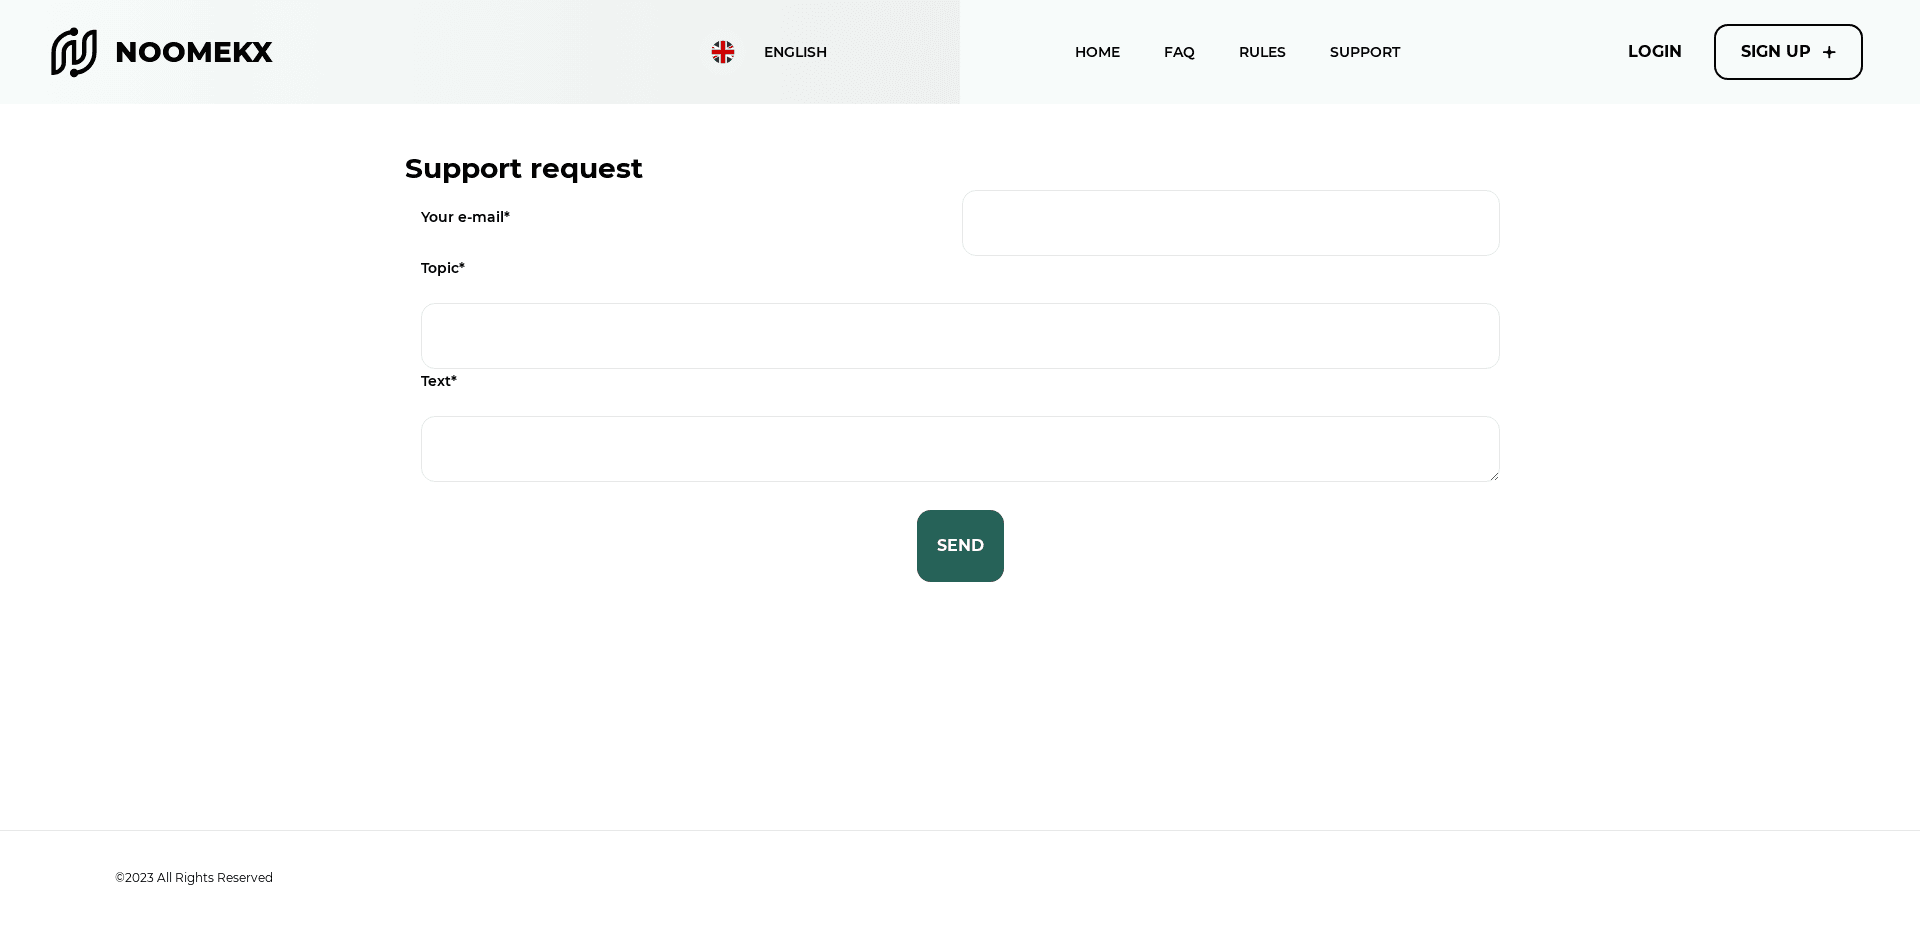Click the NOOMEKX brand wordmark

pos(194,52)
